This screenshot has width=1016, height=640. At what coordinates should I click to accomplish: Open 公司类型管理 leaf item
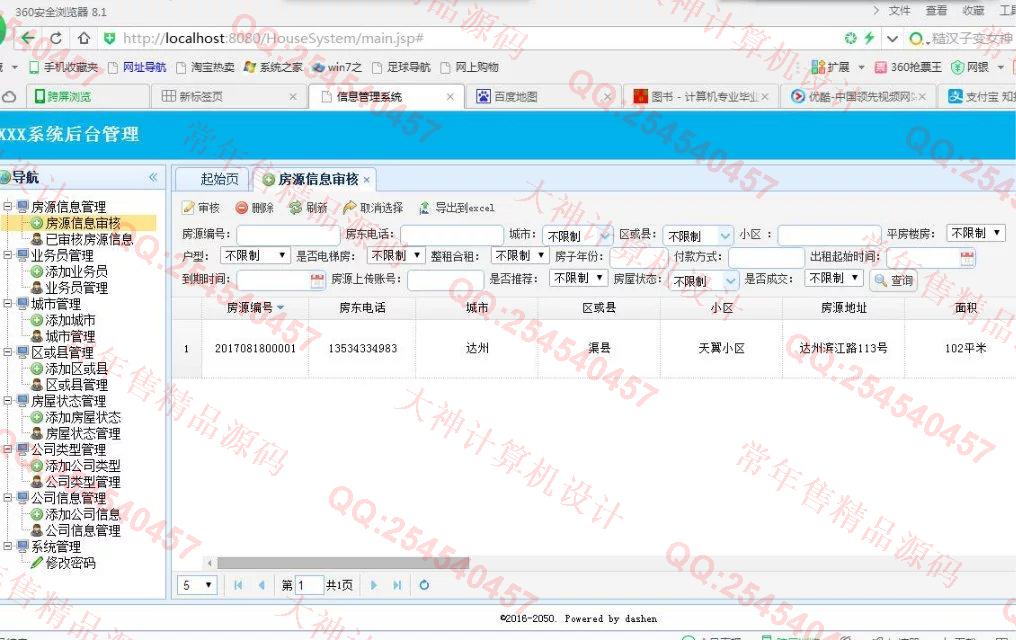82,482
